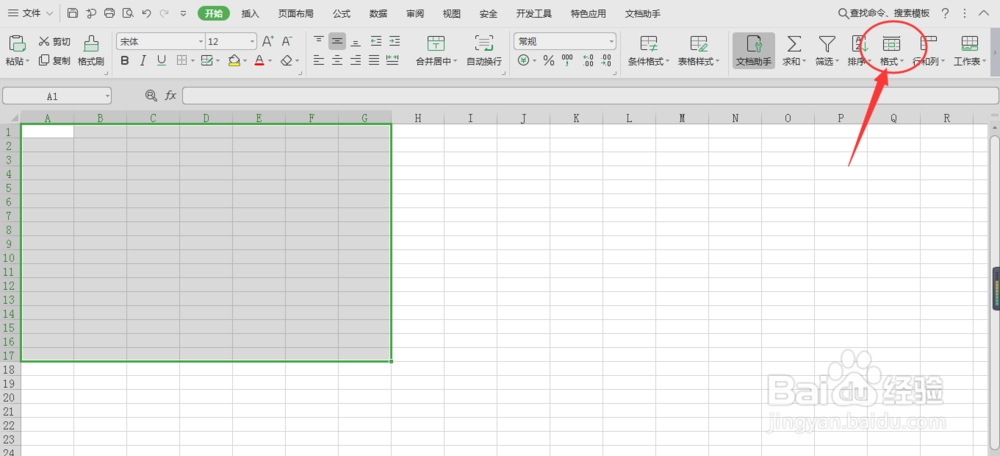1000x456 pixels.
Task: Click the percent style icon
Action: 548,61
